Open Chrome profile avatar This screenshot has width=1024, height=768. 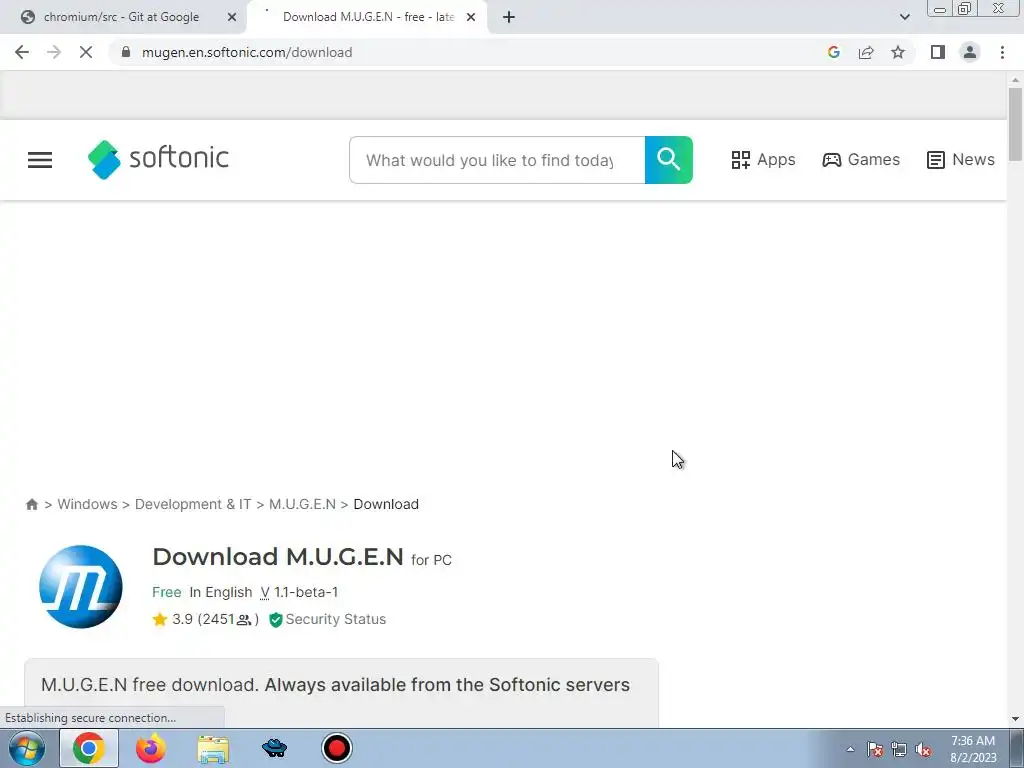[x=970, y=52]
